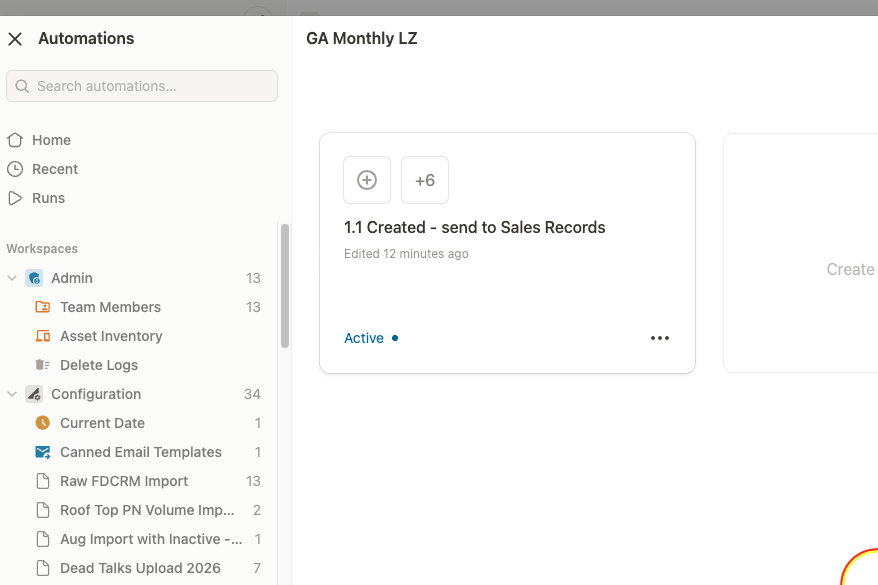Click the Canned Email Templates envelope icon
The width and height of the screenshot is (878, 585).
click(x=42, y=452)
